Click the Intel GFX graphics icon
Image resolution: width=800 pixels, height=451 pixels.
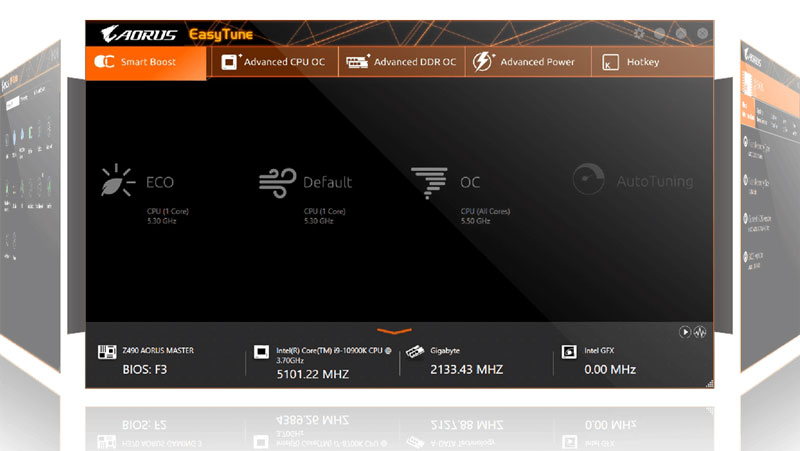click(569, 352)
